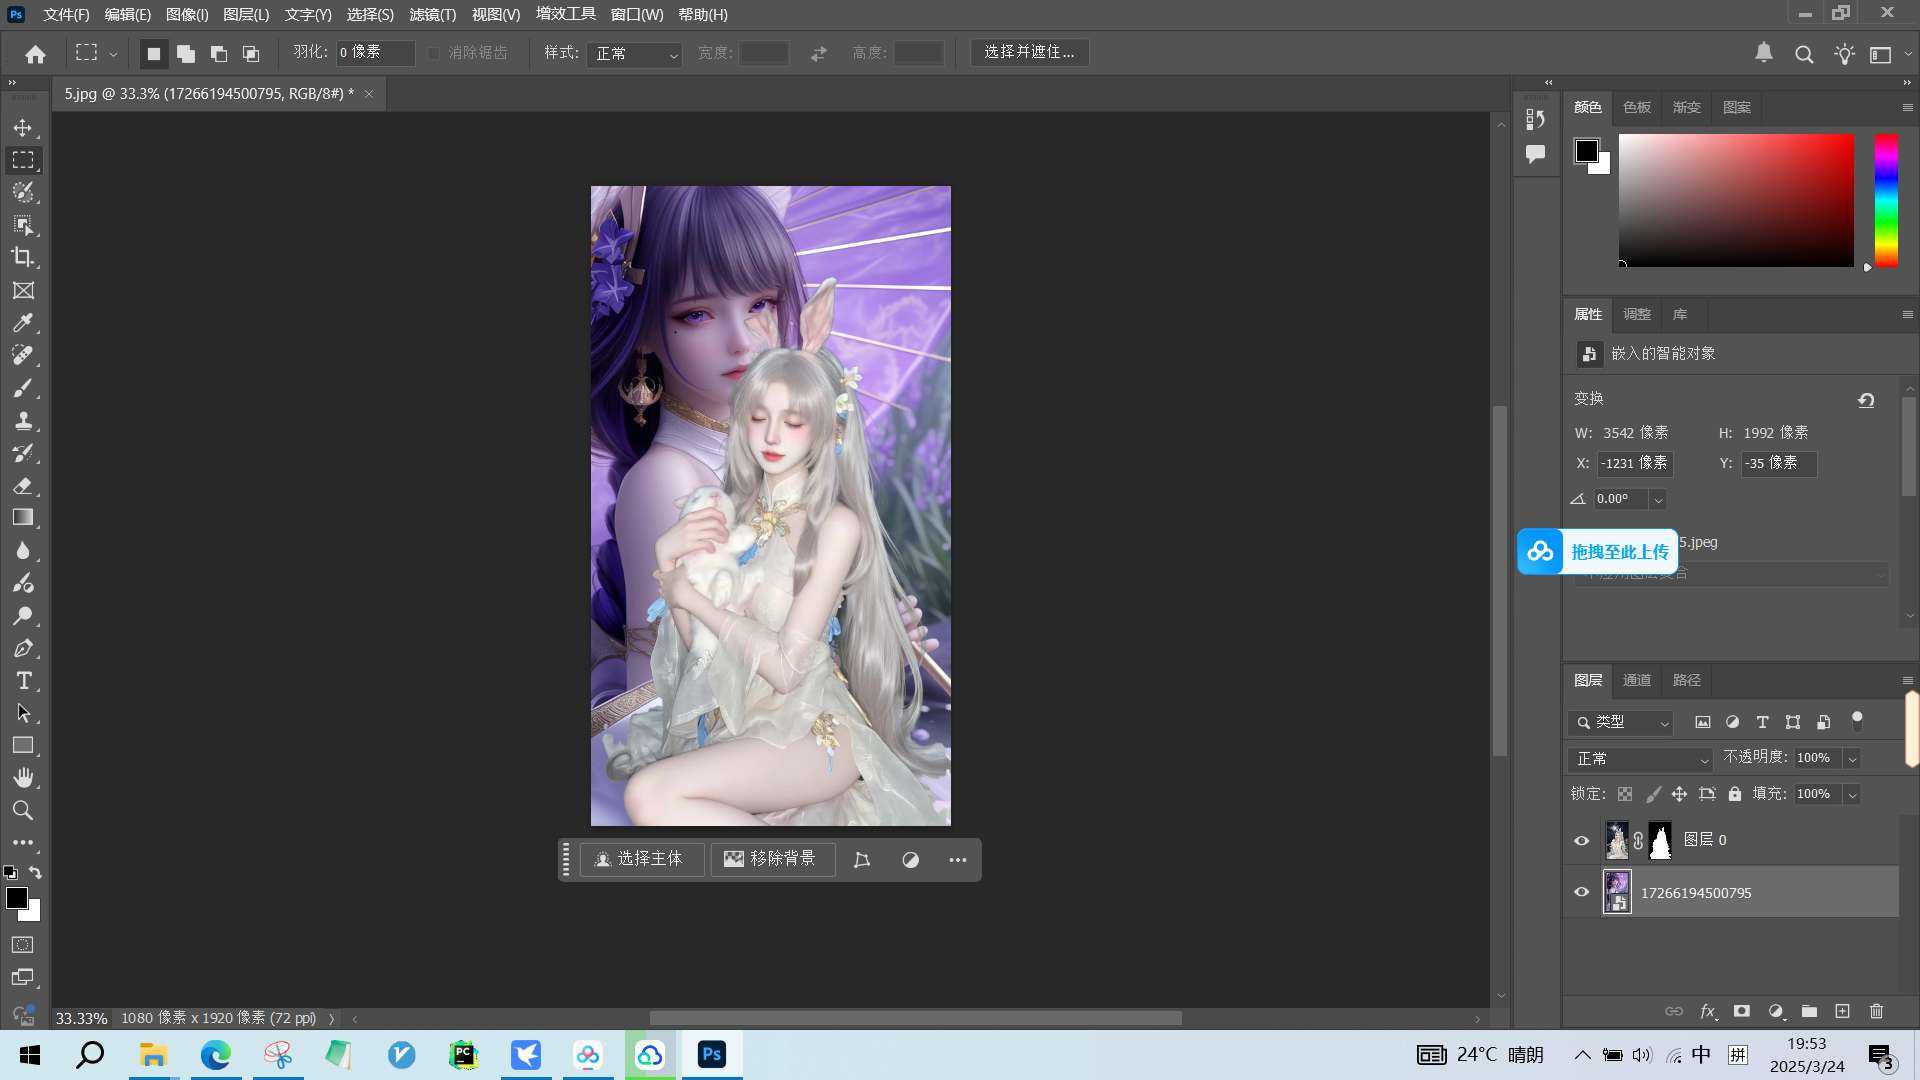1920x1080 pixels.
Task: Click the red color picker field
Action: [1736, 200]
